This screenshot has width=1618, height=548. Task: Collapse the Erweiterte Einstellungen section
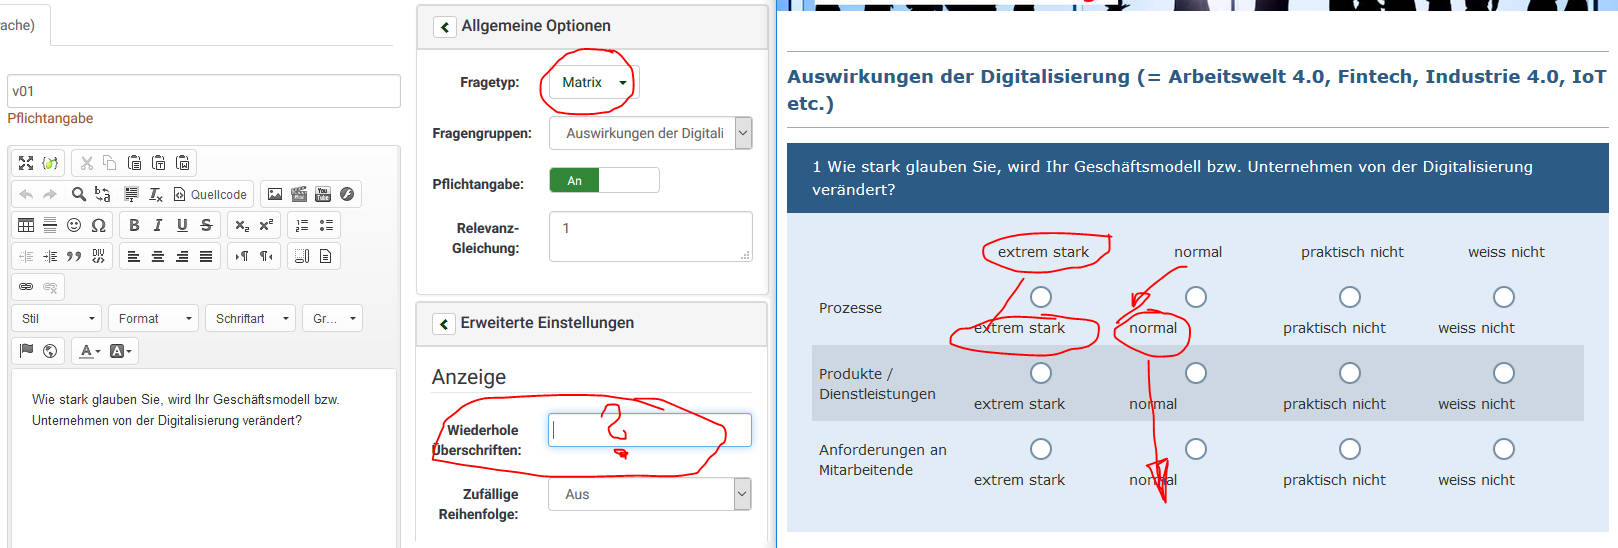pos(445,324)
